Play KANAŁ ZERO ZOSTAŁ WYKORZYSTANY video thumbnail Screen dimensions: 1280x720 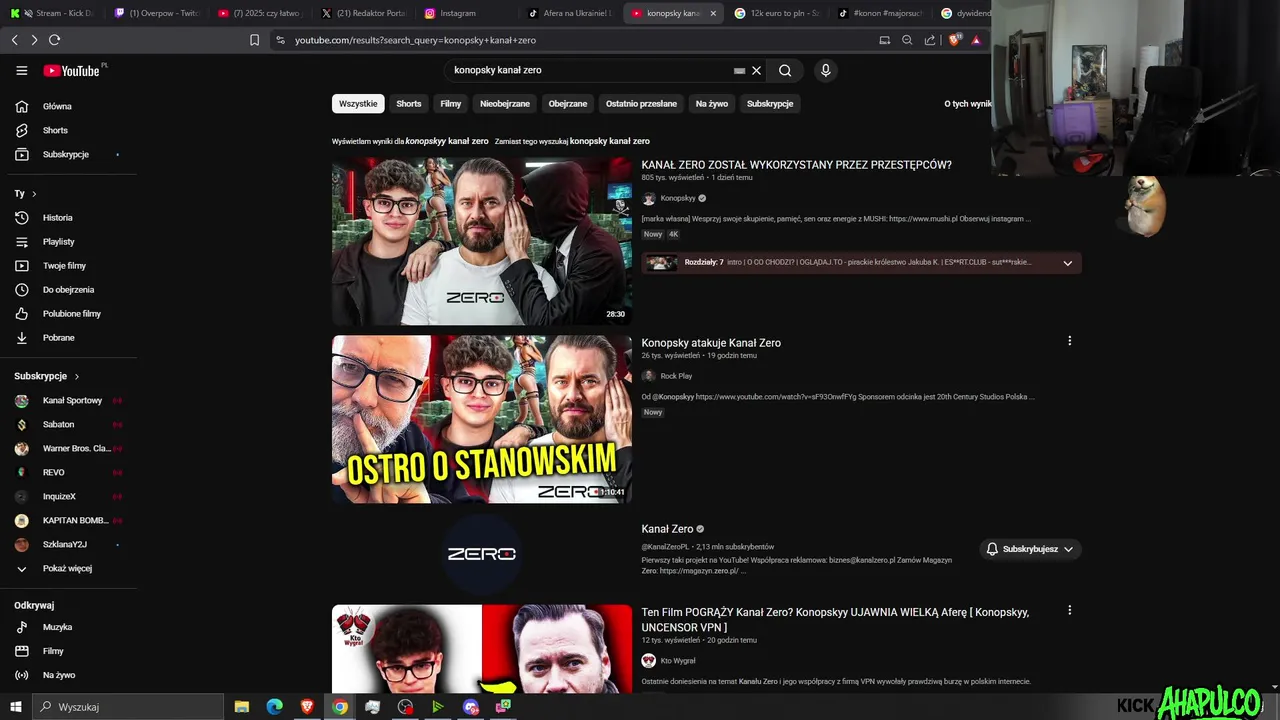[x=482, y=241]
